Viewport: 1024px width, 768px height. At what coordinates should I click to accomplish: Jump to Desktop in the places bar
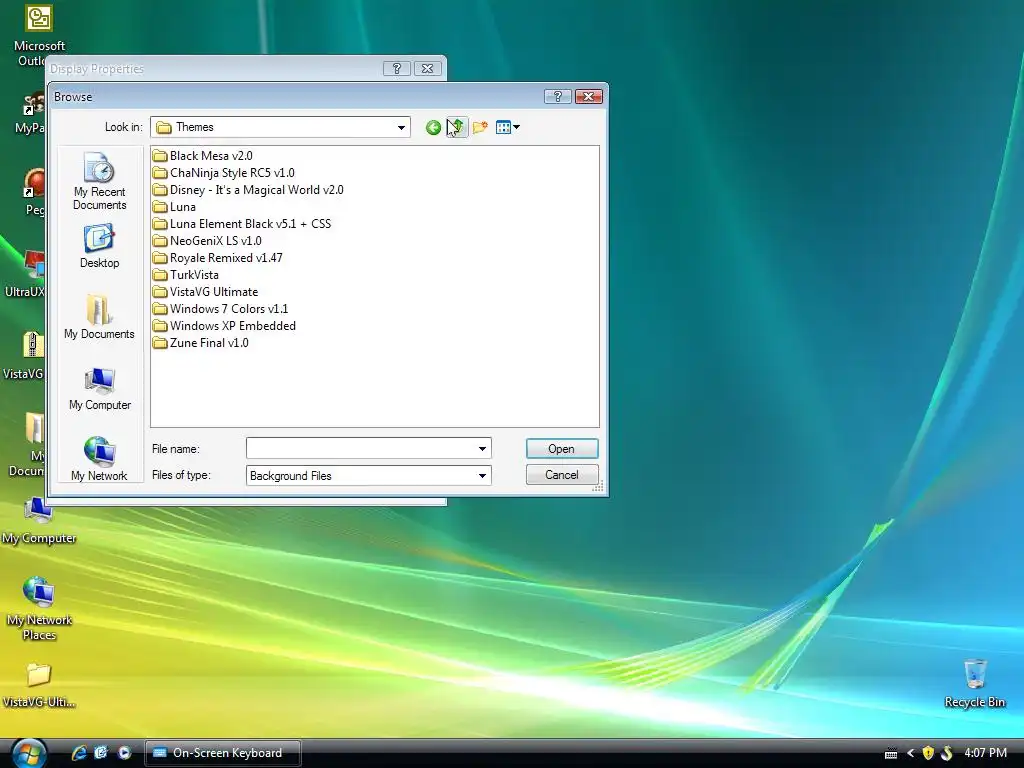(x=99, y=246)
